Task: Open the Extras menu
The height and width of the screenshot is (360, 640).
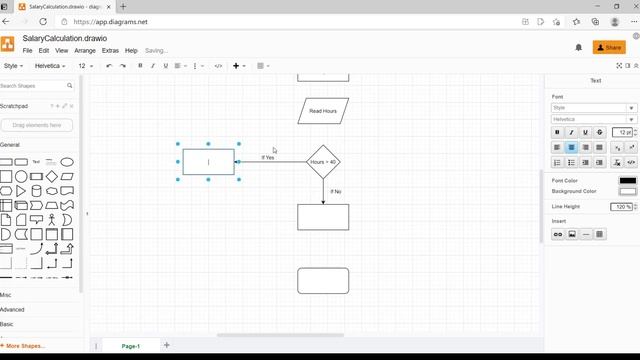Action: click(110, 51)
